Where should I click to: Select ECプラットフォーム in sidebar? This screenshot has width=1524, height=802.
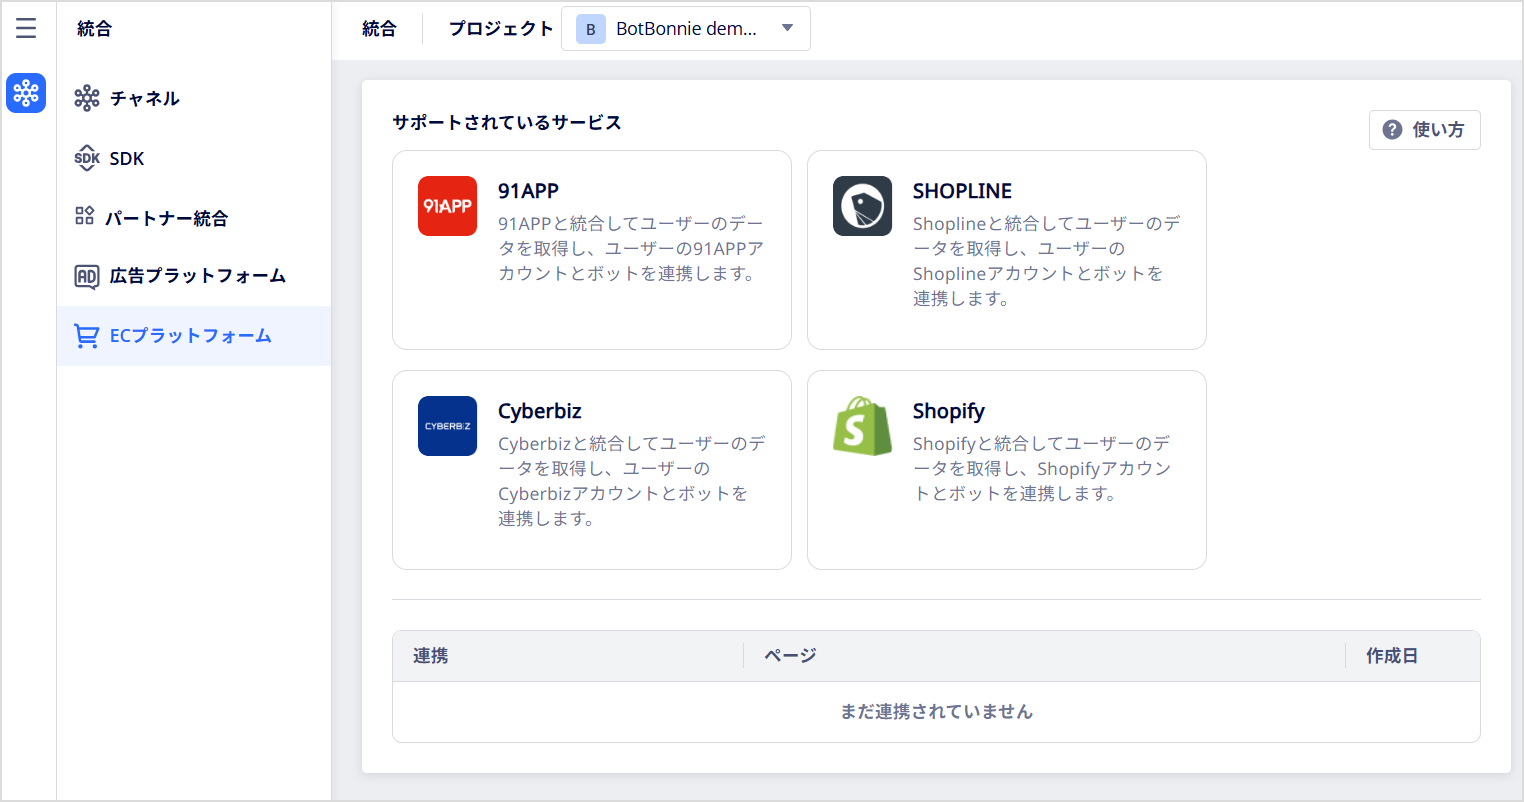coord(194,336)
